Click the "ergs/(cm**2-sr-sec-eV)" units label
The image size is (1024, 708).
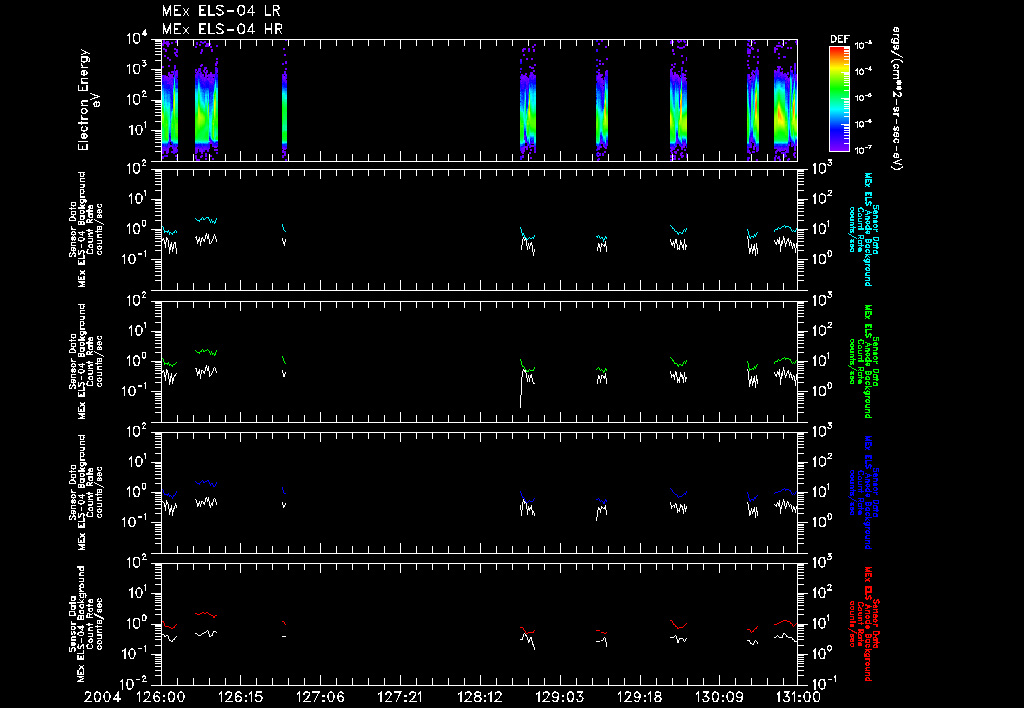click(x=897, y=99)
